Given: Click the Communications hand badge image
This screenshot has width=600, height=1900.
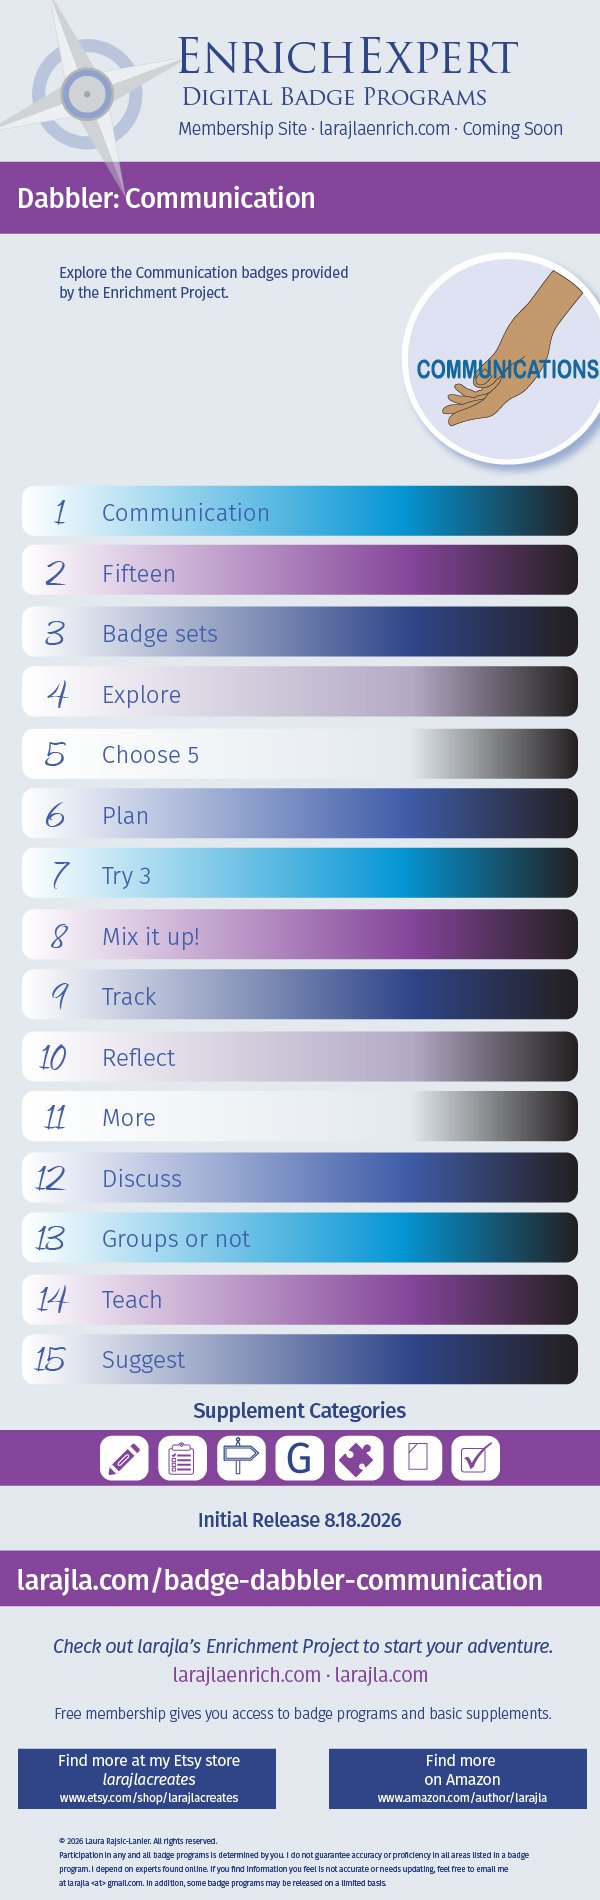Looking at the screenshot, I should [507, 358].
